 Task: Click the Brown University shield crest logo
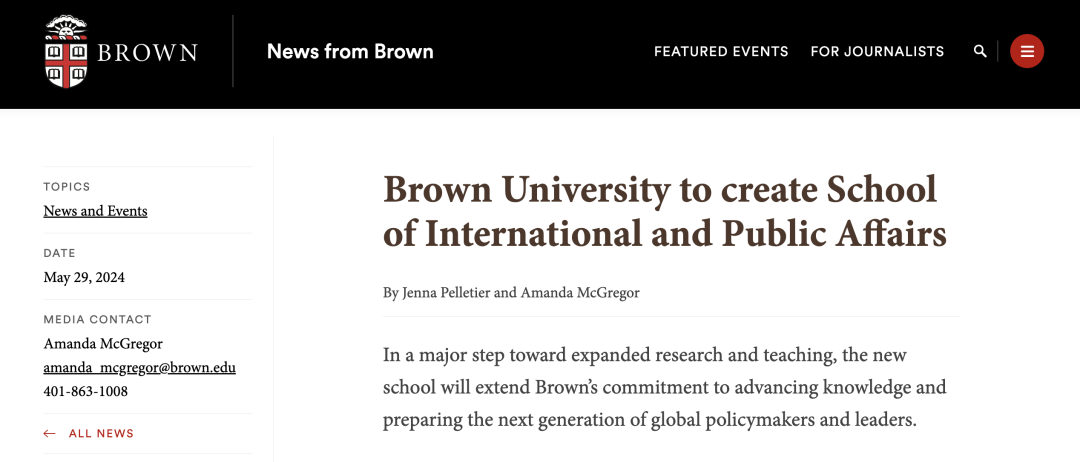(67, 51)
